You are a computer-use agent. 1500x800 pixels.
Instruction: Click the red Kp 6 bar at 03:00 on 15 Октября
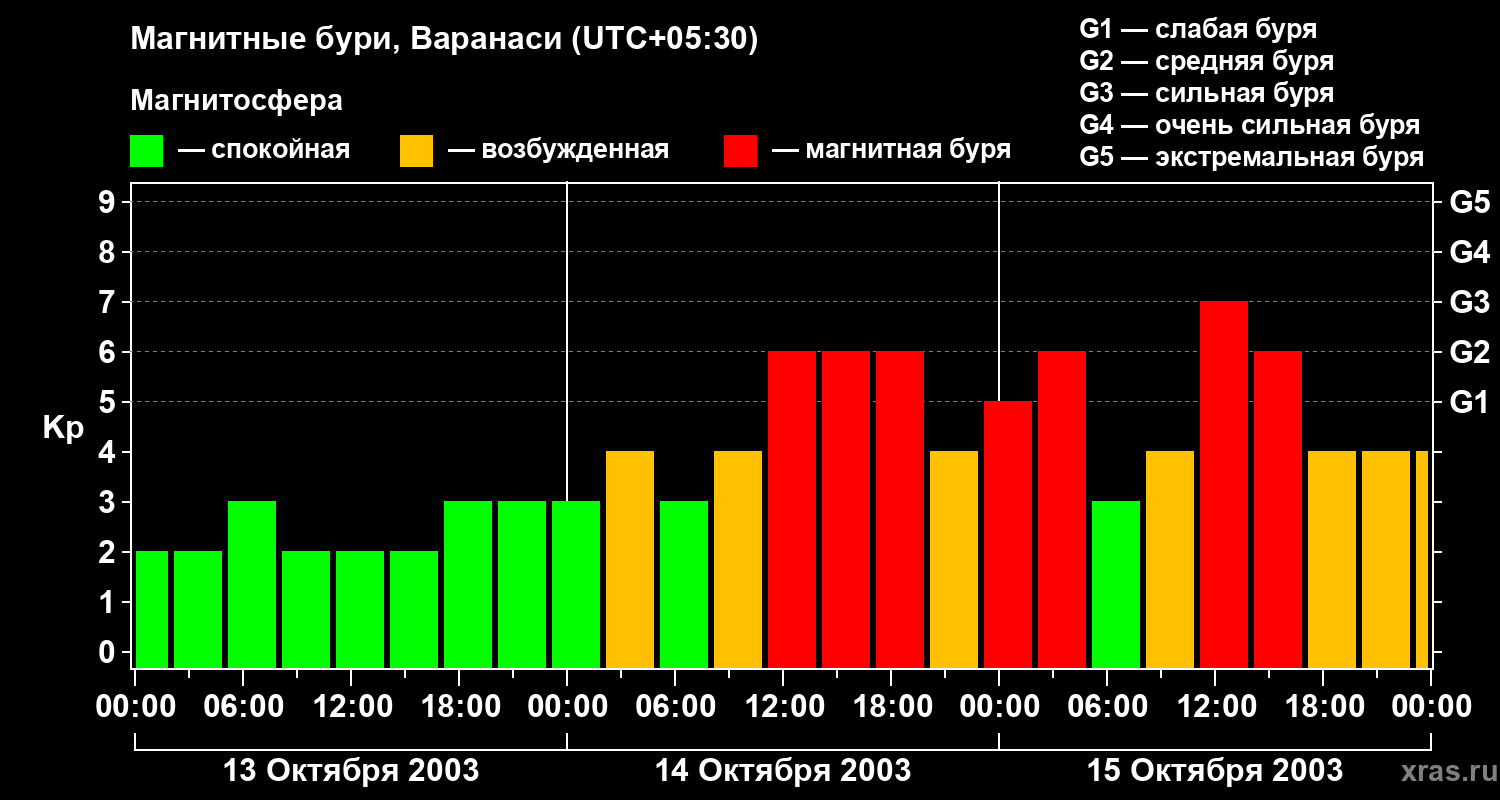click(1062, 509)
